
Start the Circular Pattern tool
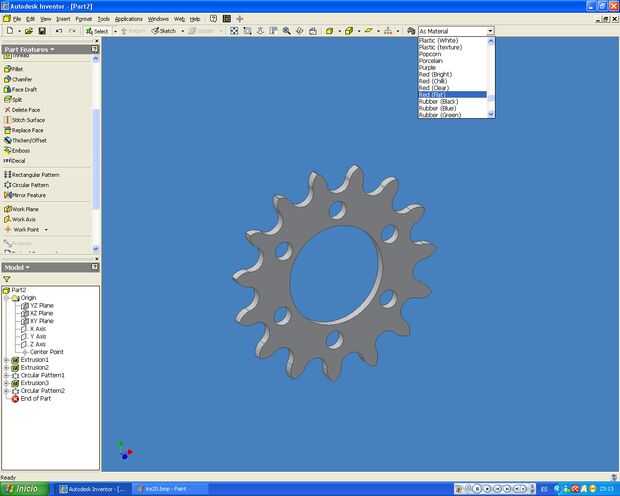click(26, 185)
